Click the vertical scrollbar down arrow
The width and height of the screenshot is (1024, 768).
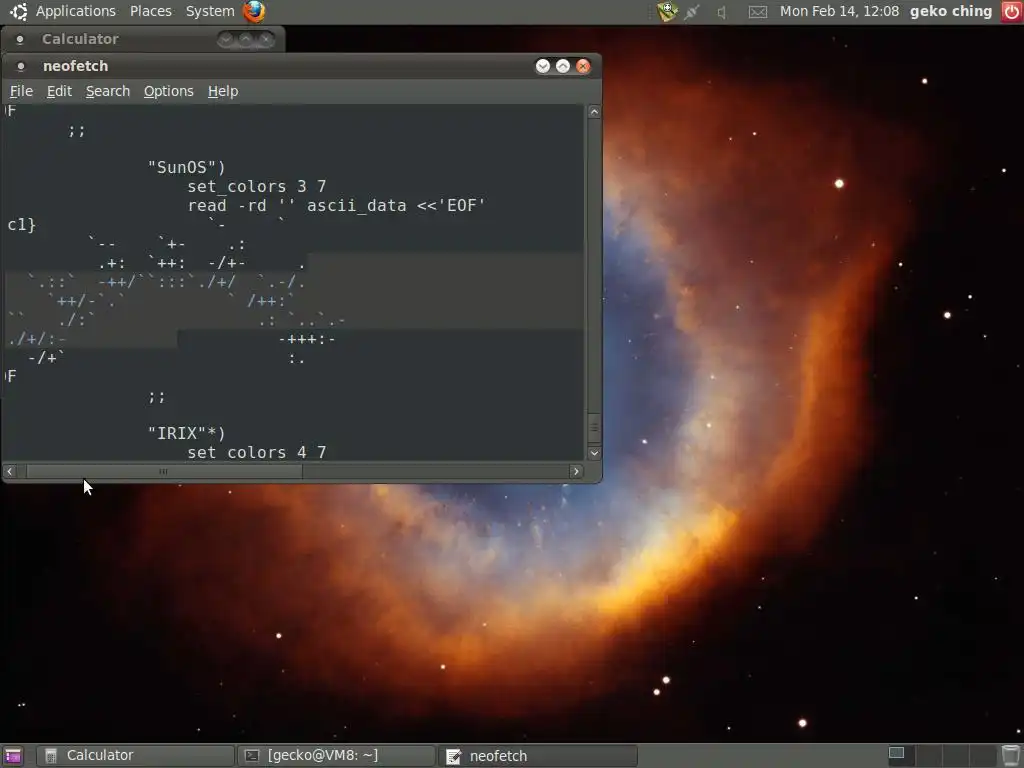tap(594, 453)
